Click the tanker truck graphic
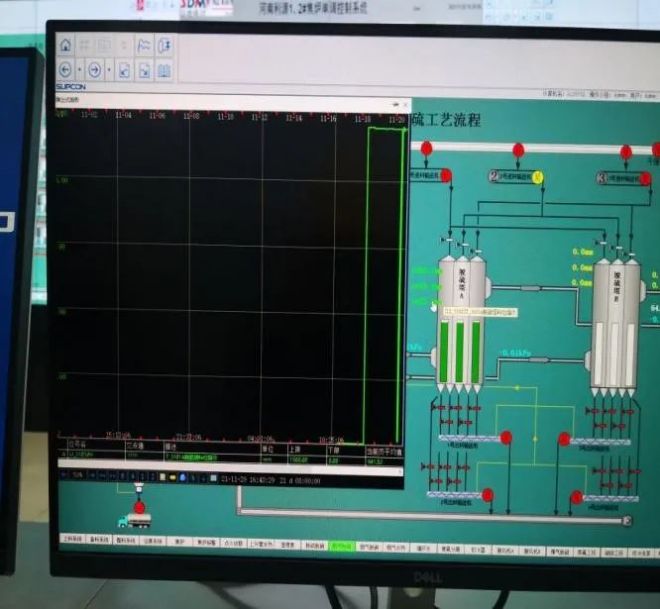Image resolution: width=660 pixels, height=609 pixels. pyautogui.click(x=134, y=522)
